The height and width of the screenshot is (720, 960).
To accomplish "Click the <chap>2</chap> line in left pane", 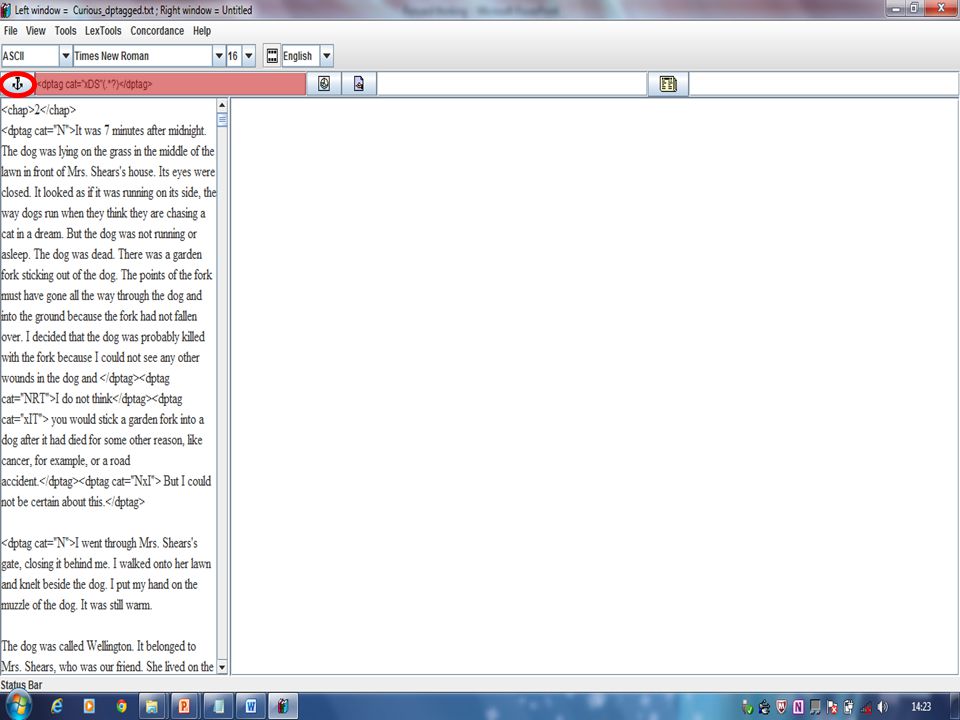I will 39,110.
